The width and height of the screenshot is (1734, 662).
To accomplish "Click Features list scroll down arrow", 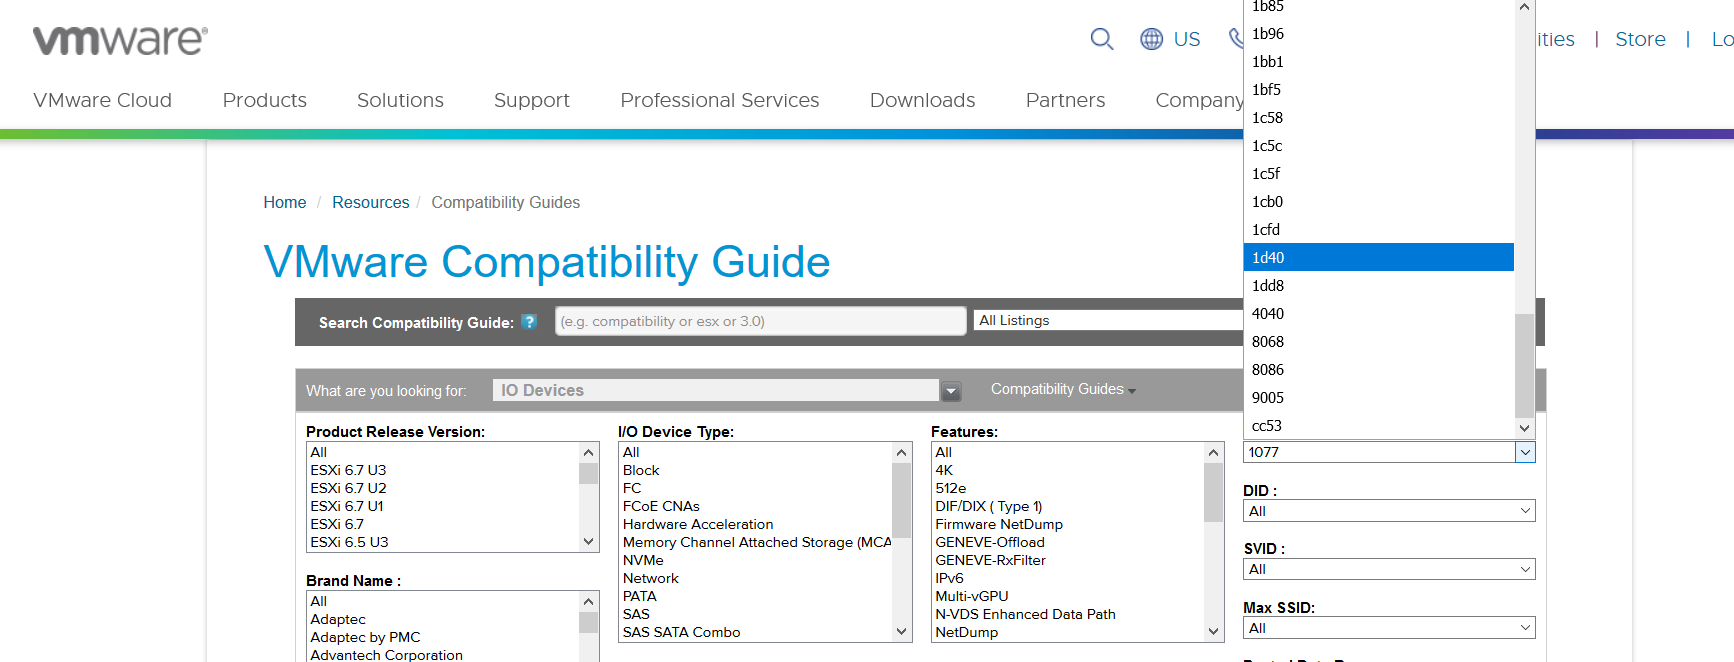I will 1214,632.
